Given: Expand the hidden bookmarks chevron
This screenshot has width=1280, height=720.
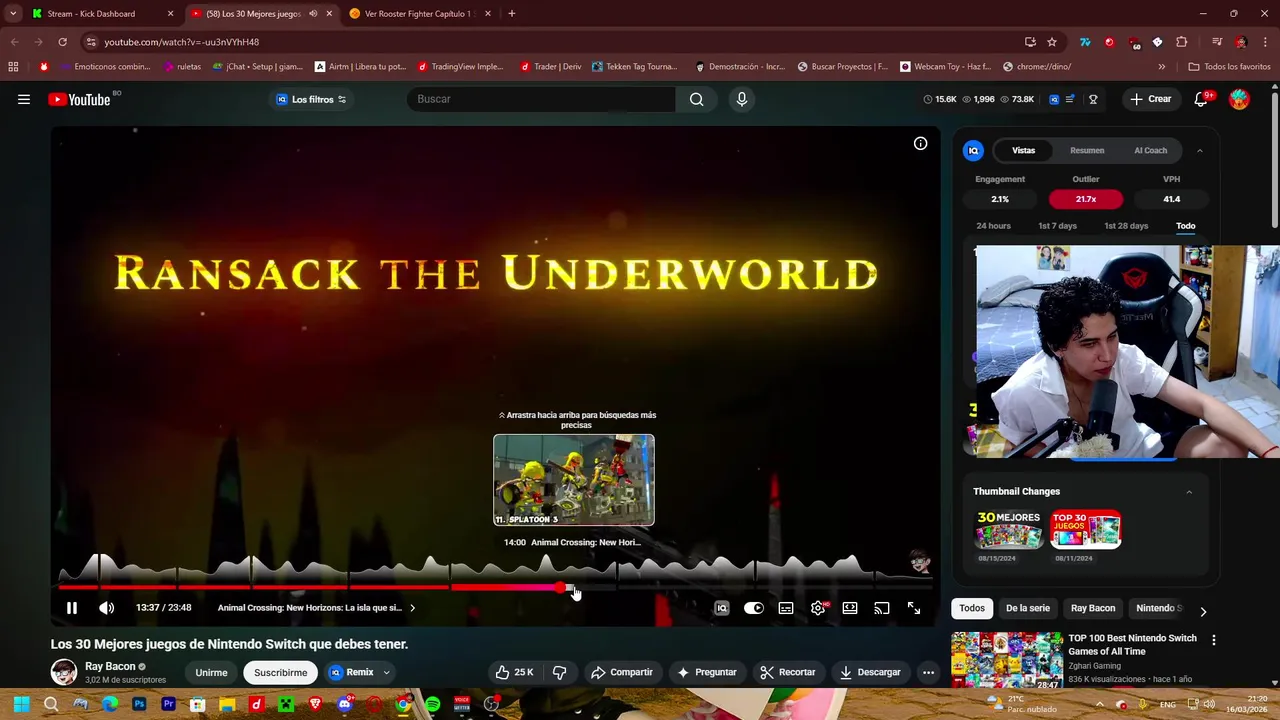Looking at the screenshot, I should (1161, 67).
